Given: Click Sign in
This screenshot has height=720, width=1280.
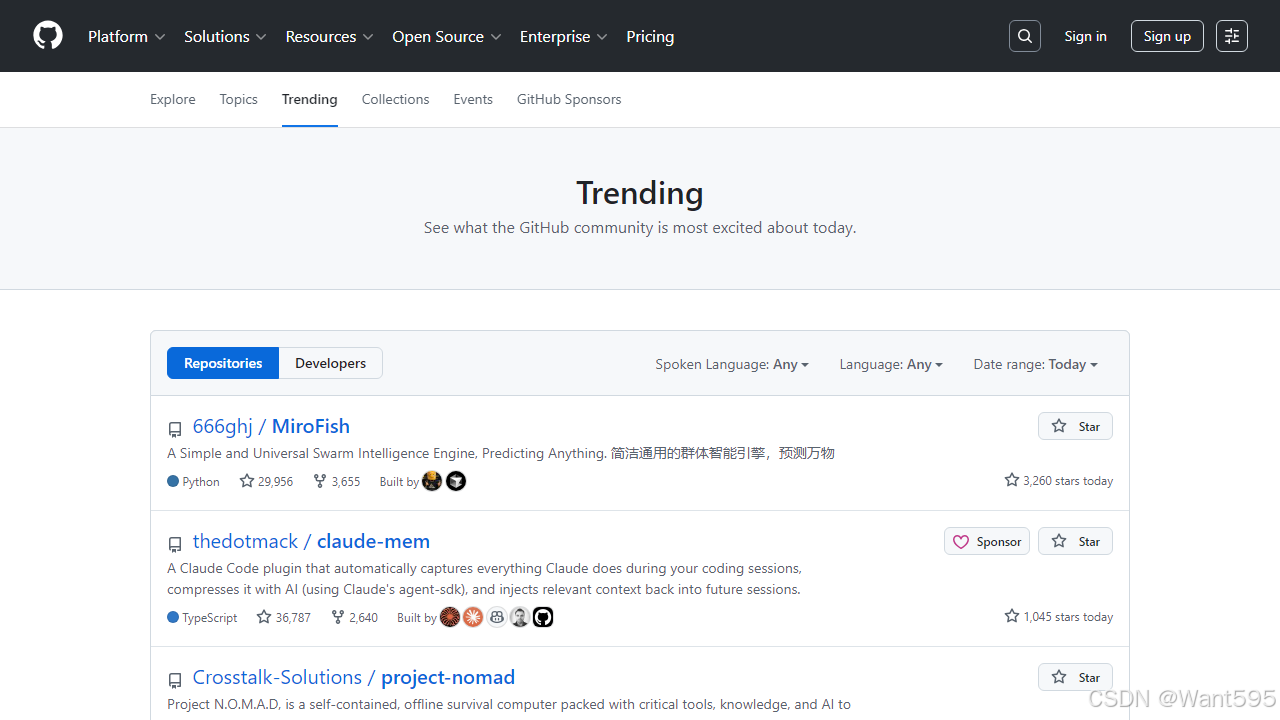Looking at the screenshot, I should click(1086, 36).
